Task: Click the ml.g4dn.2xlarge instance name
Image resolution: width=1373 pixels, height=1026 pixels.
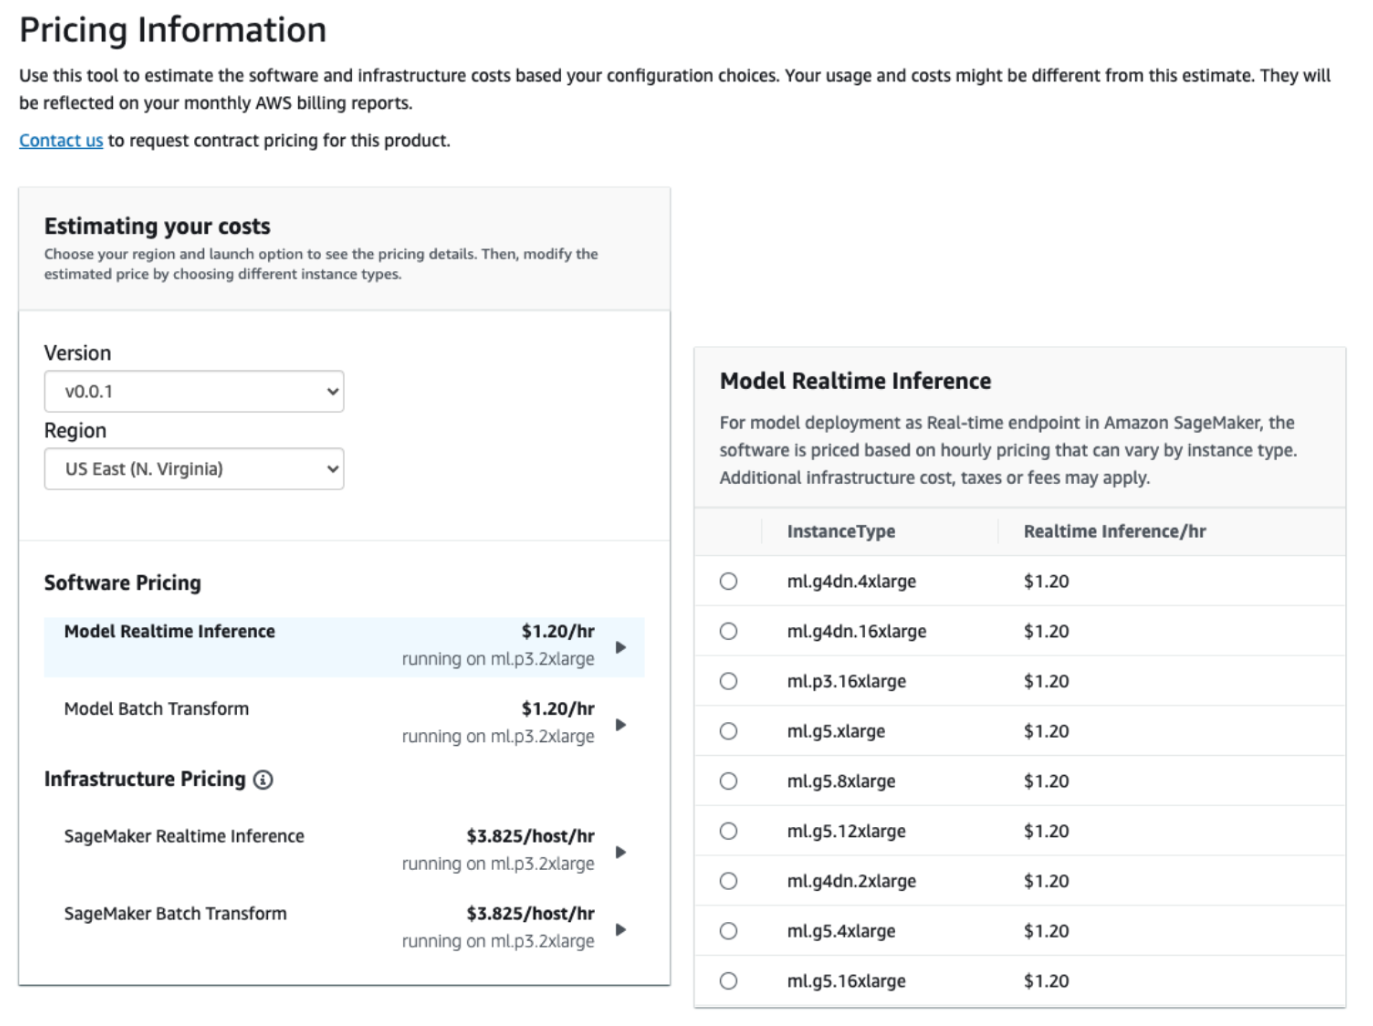Action: [x=852, y=881]
